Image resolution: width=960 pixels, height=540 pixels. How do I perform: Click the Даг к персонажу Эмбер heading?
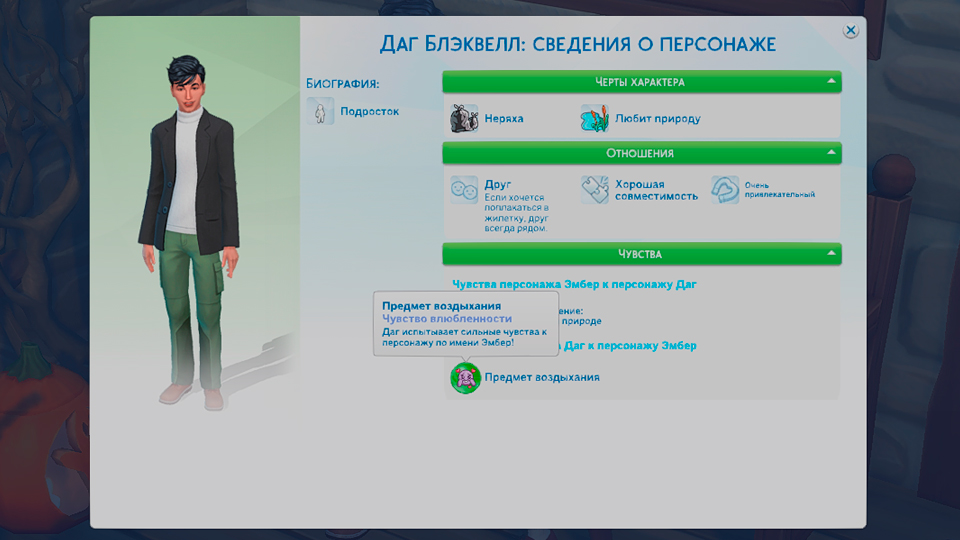point(629,345)
